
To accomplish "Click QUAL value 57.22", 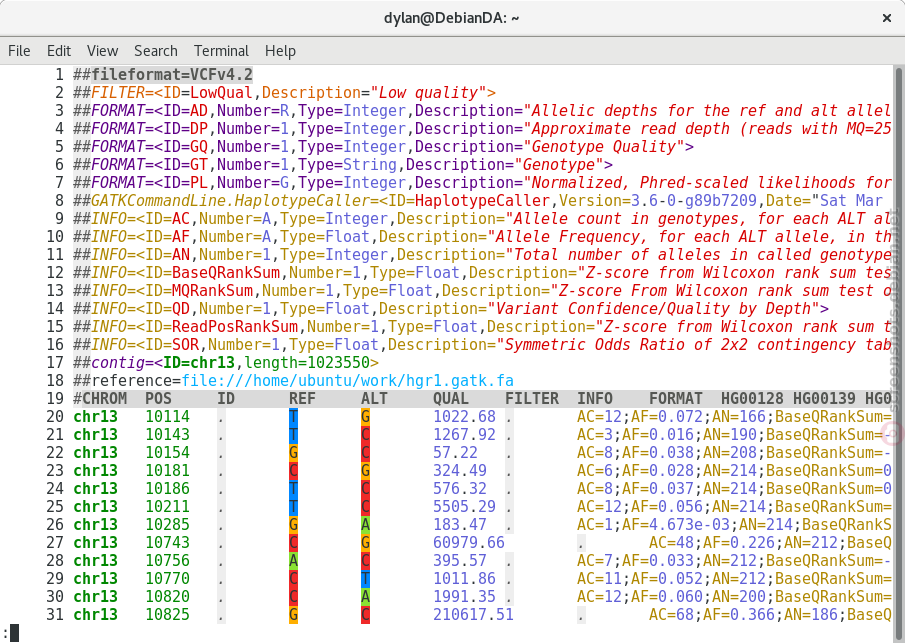I will click(x=455, y=452).
